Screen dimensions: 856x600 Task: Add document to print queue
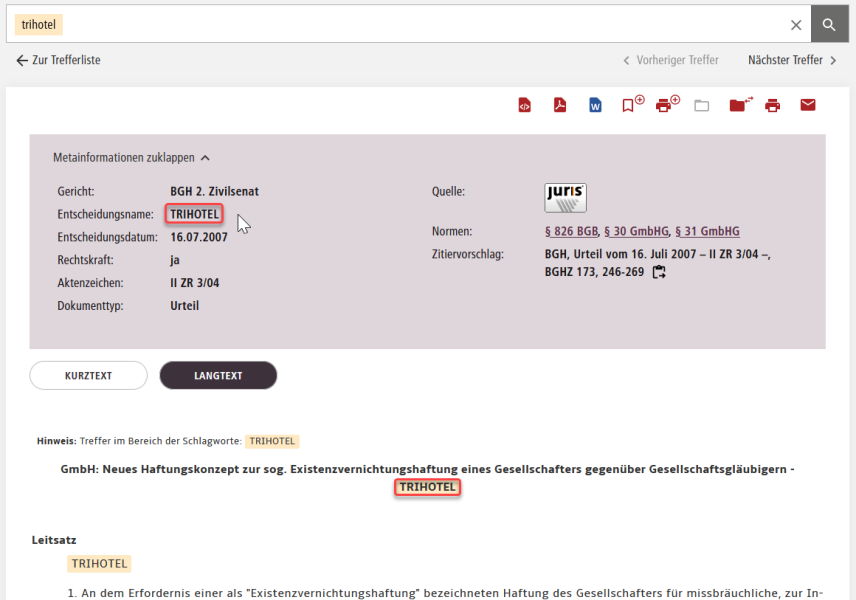click(x=667, y=105)
